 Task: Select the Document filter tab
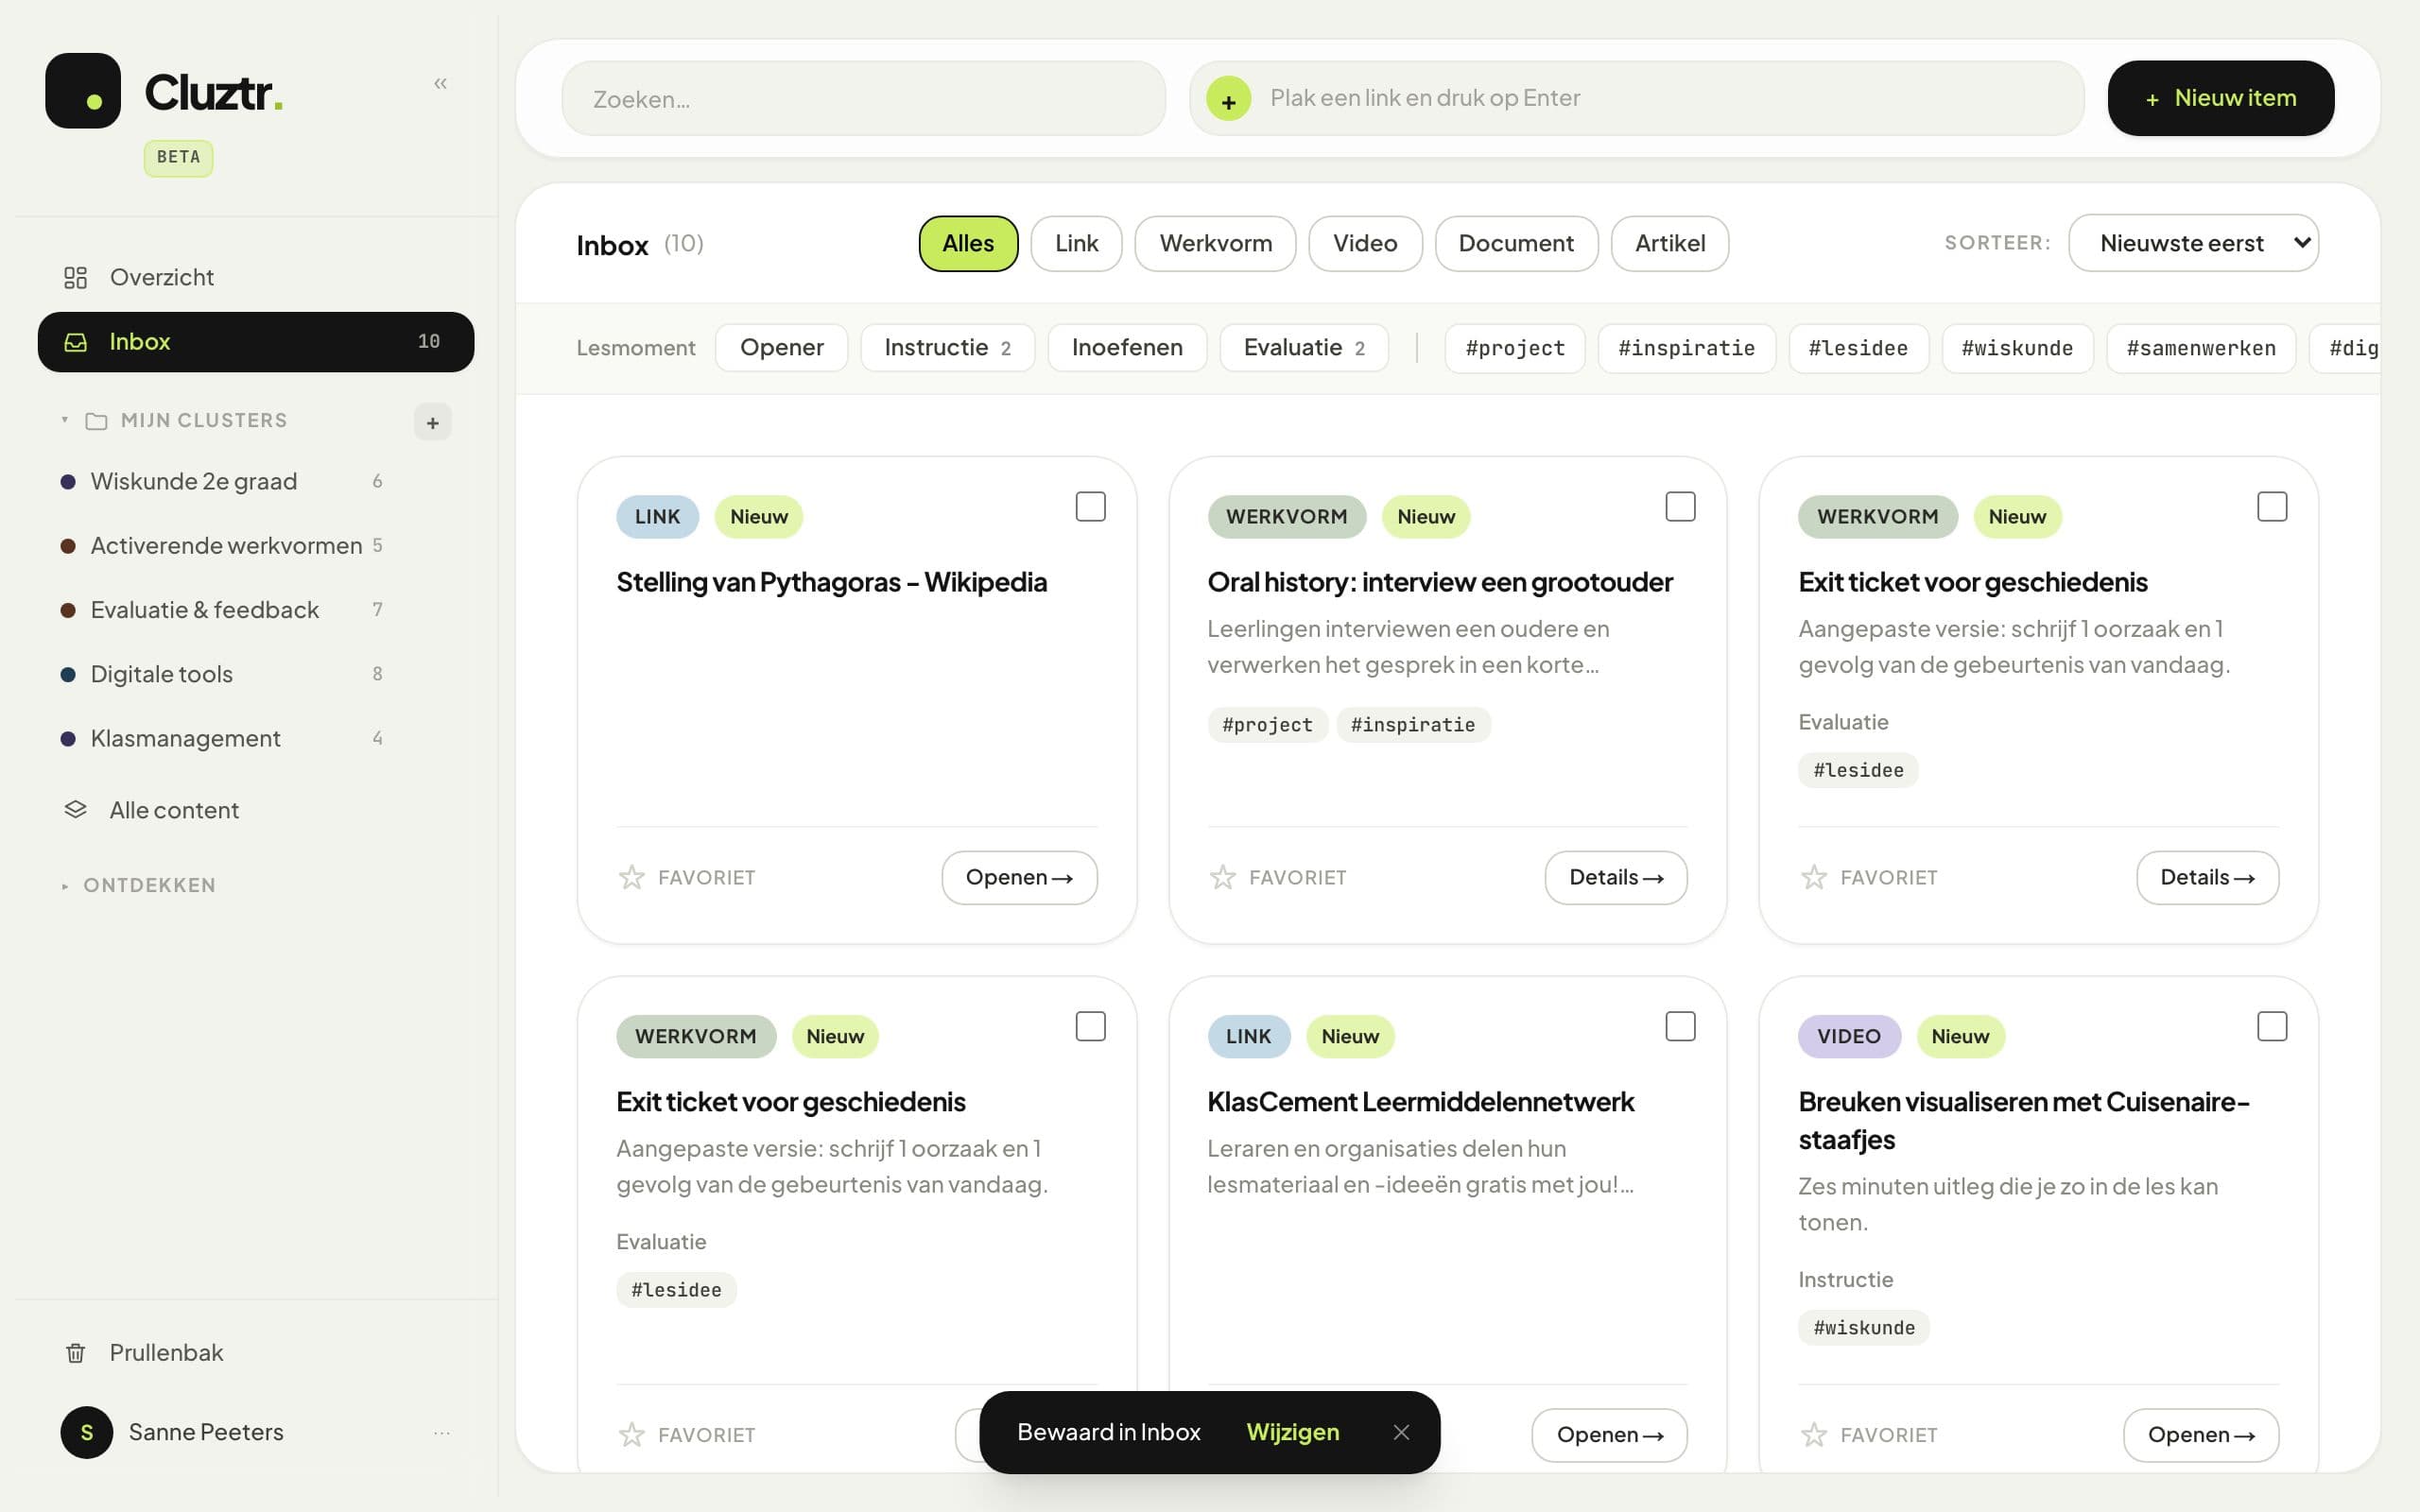pyautogui.click(x=1516, y=243)
